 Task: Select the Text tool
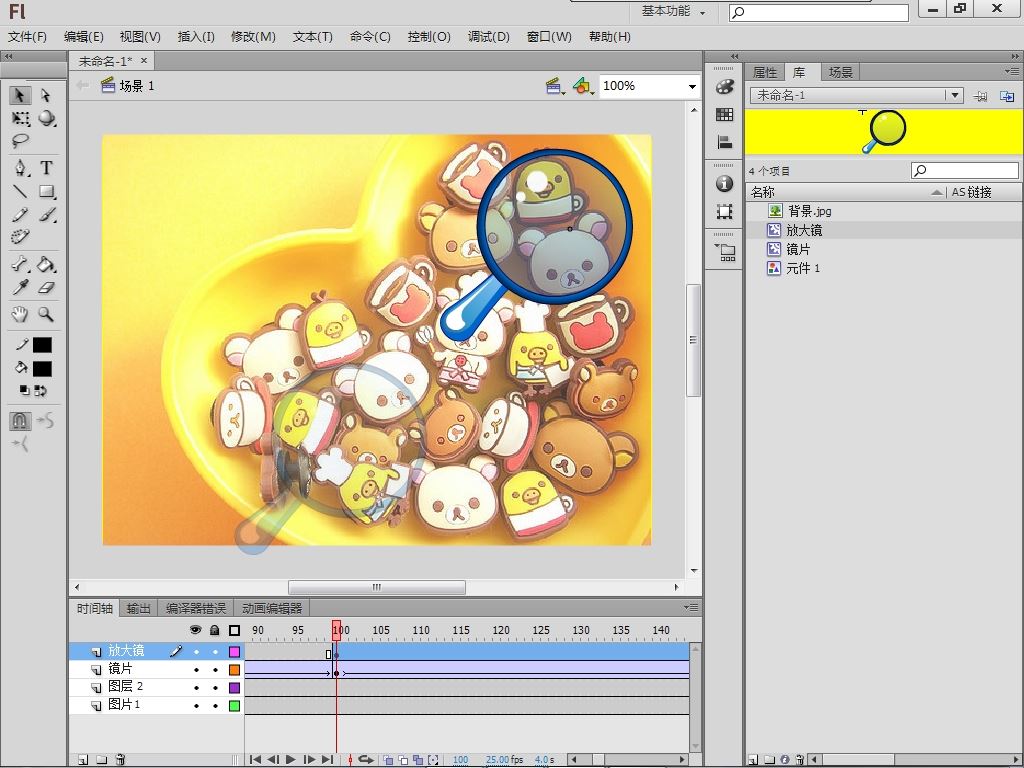coord(46,167)
